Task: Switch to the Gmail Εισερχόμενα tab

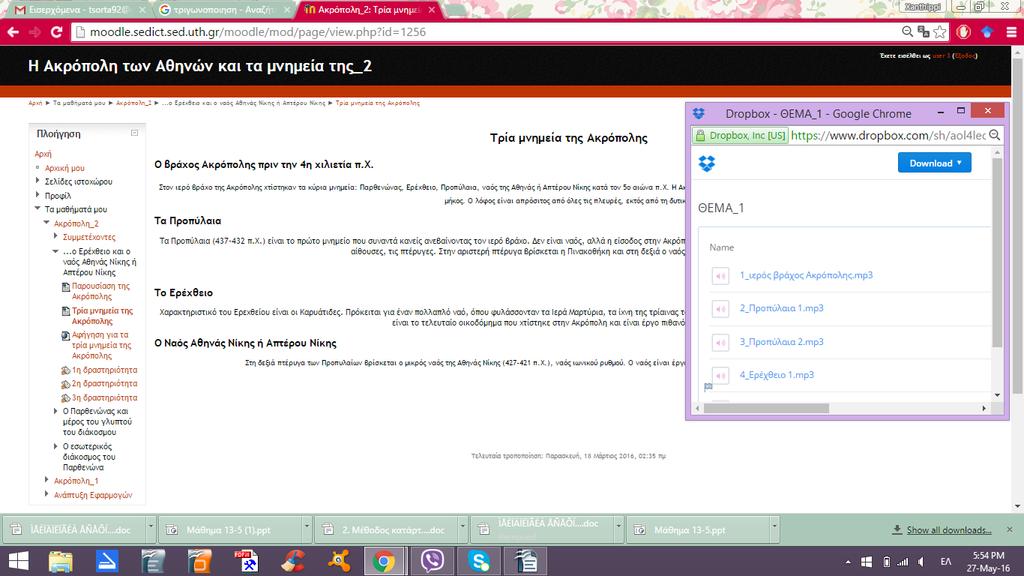Action: 77,10
